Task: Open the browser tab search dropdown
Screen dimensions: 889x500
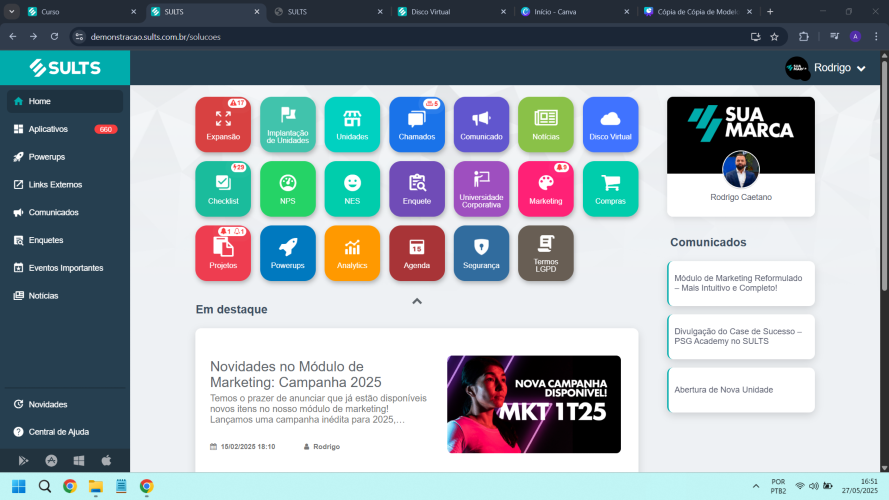Action: [x=11, y=11]
